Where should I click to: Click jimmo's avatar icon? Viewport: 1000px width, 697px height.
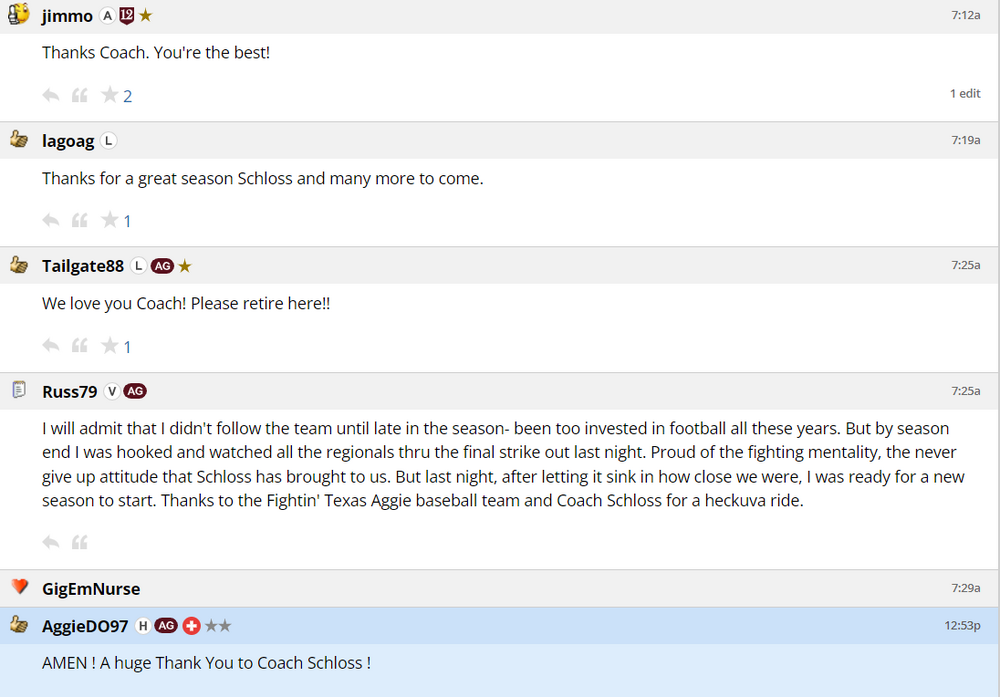19,15
